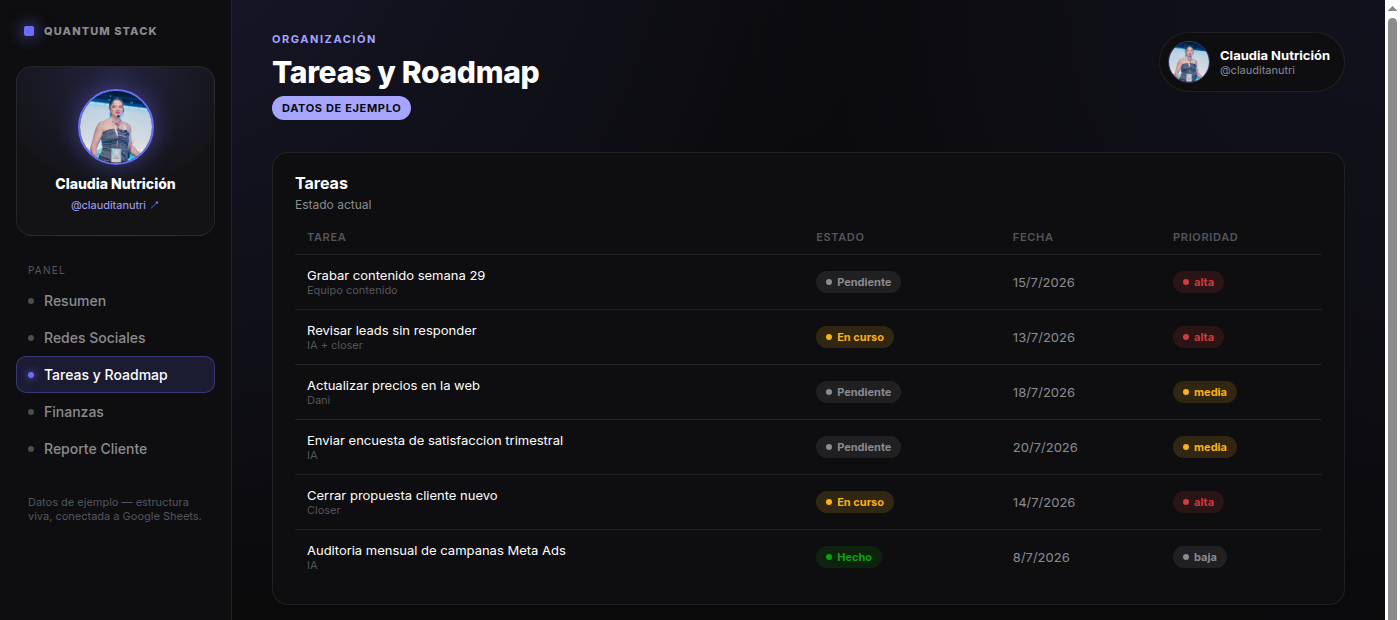Select Tareas y Roadmap menu item
Image resolution: width=1400 pixels, height=620 pixels.
[116, 375]
